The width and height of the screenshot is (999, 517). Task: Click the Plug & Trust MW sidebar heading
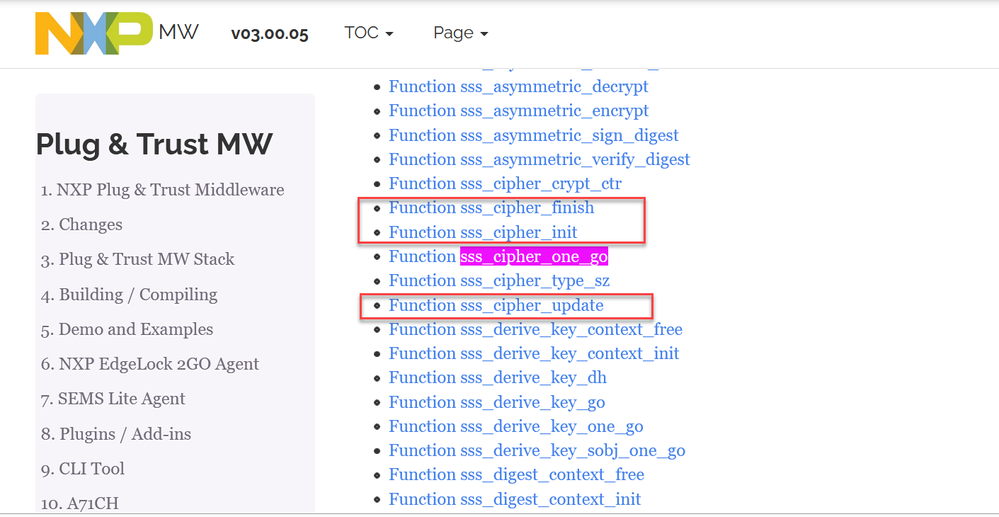(154, 145)
